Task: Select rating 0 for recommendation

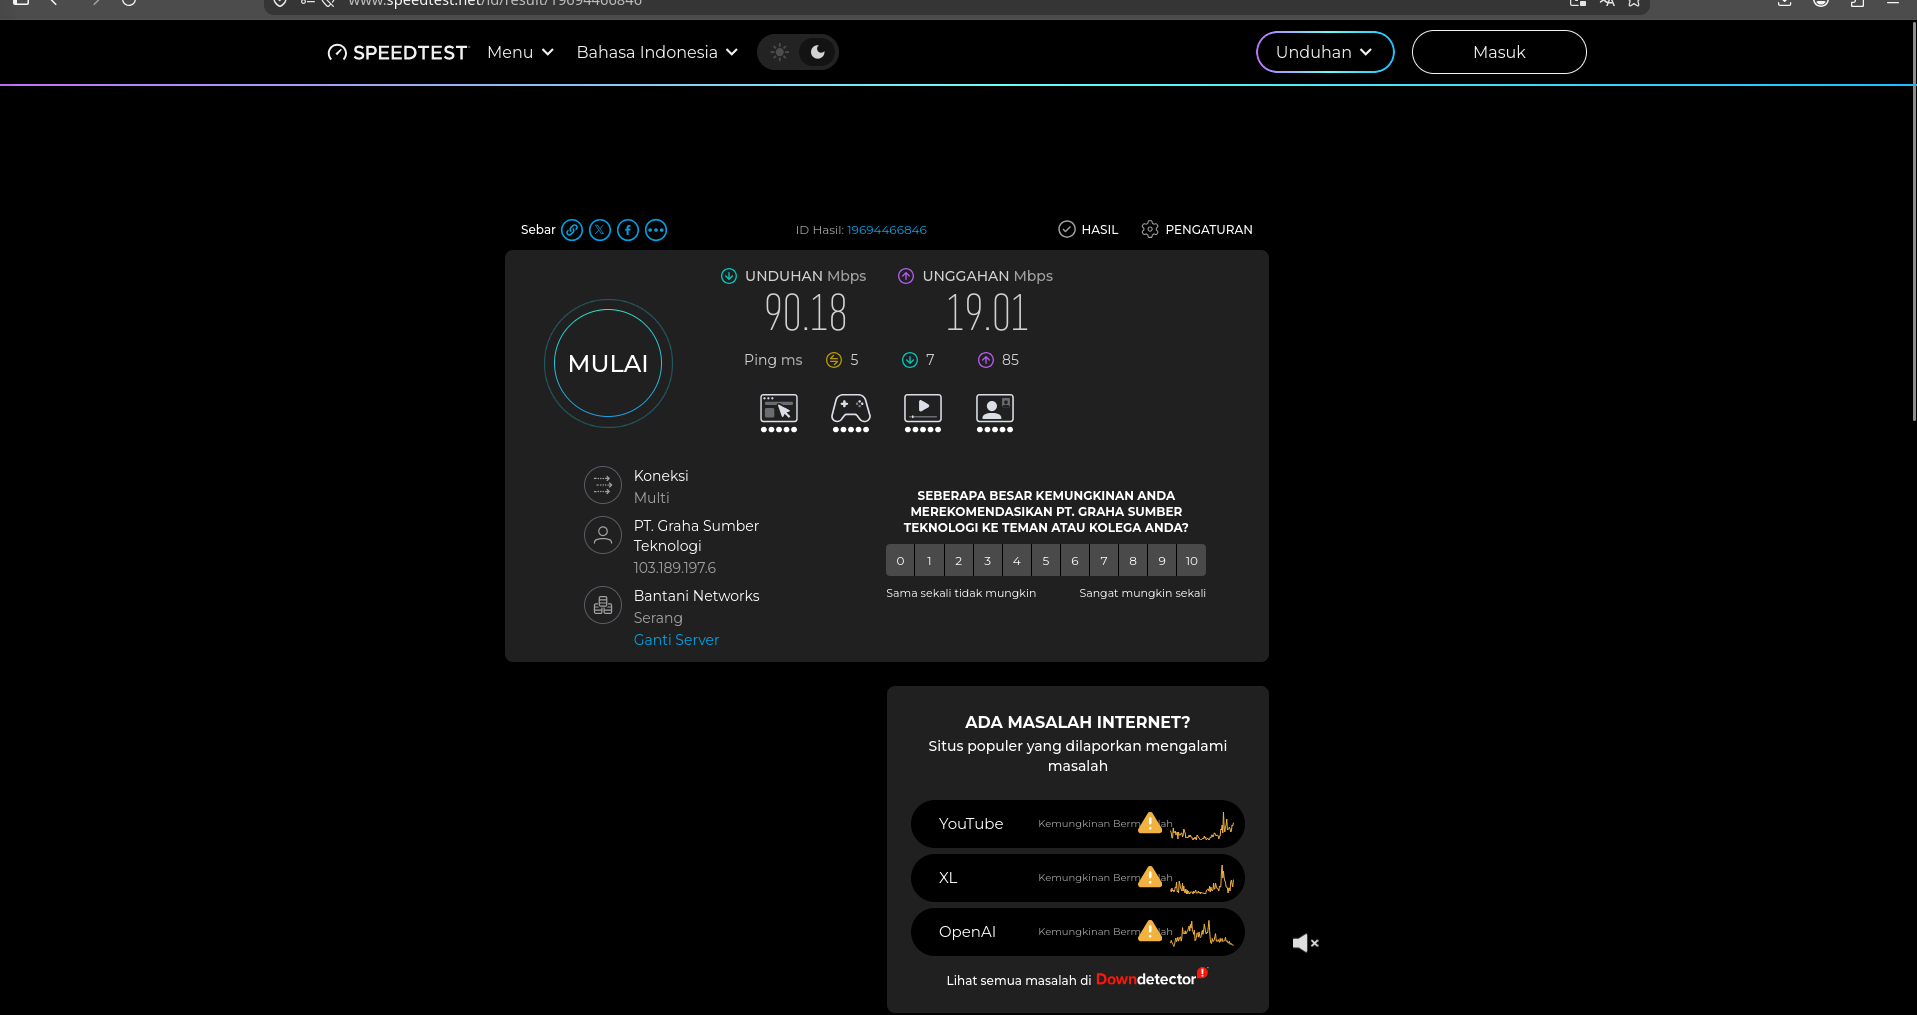Action: [900, 560]
